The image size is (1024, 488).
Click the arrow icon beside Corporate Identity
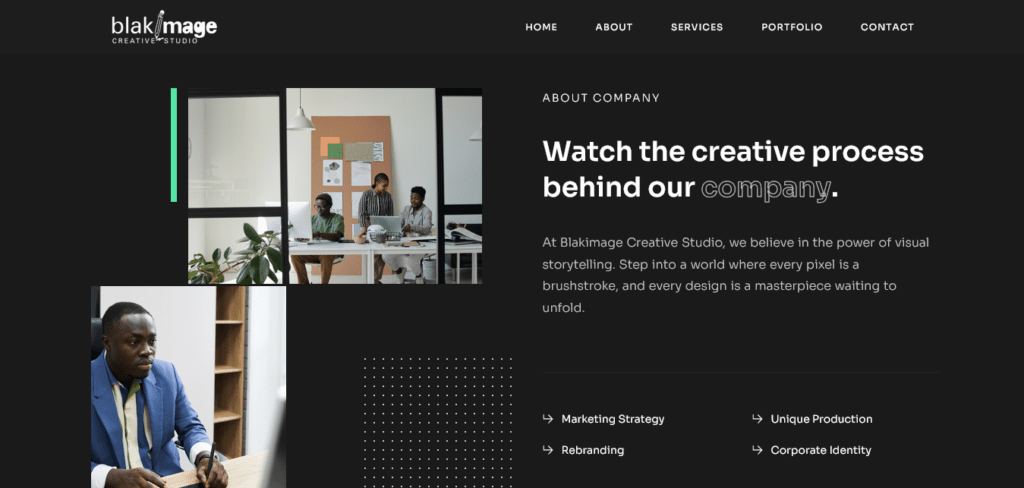757,450
